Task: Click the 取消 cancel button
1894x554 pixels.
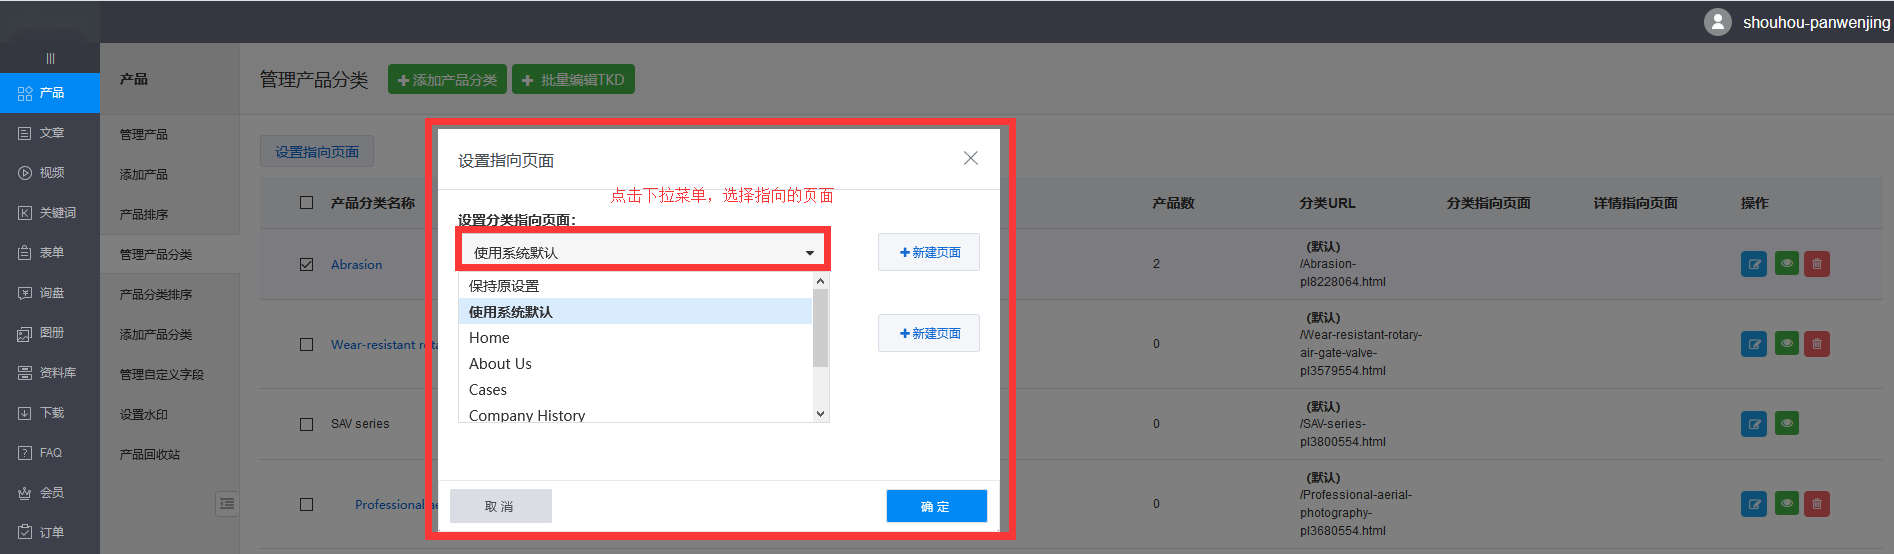Action: point(500,506)
